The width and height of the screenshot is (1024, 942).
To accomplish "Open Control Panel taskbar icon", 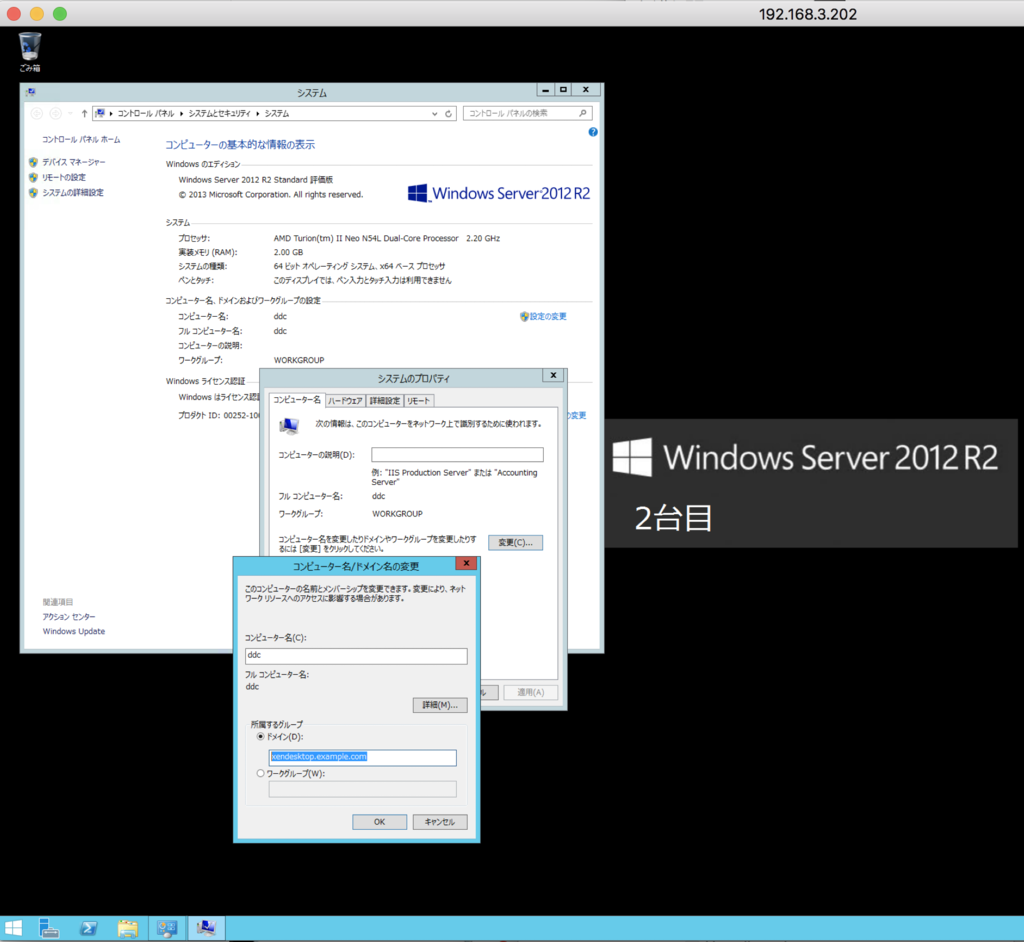I will click(167, 928).
